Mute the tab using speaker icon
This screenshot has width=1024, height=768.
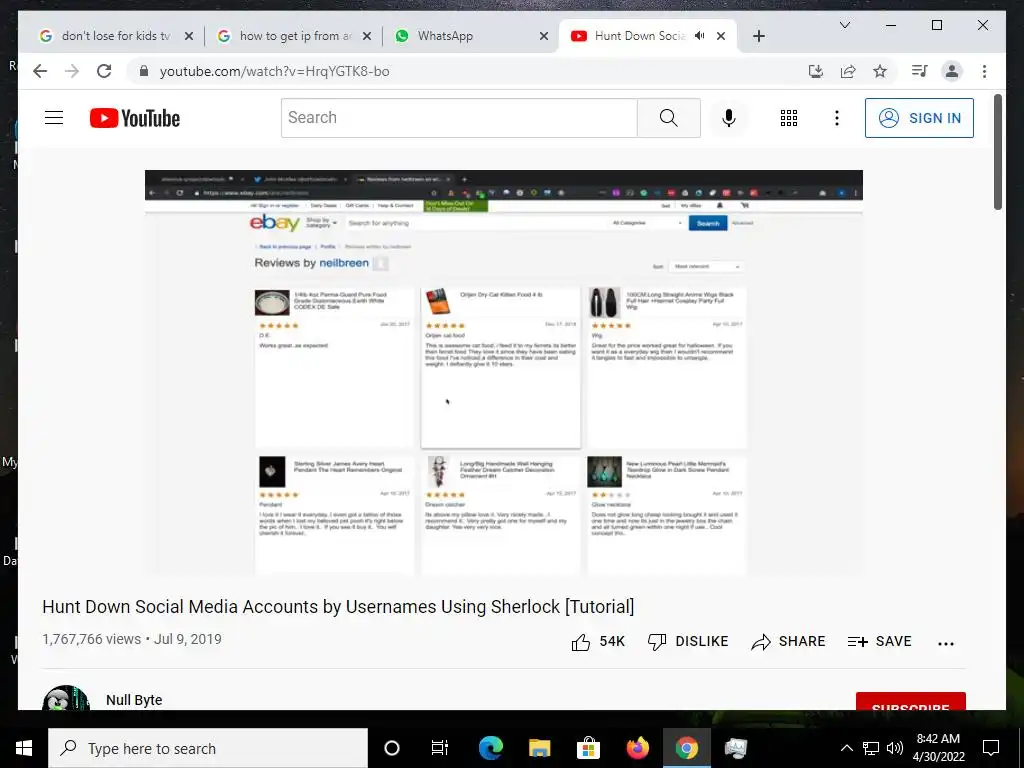tap(699, 36)
